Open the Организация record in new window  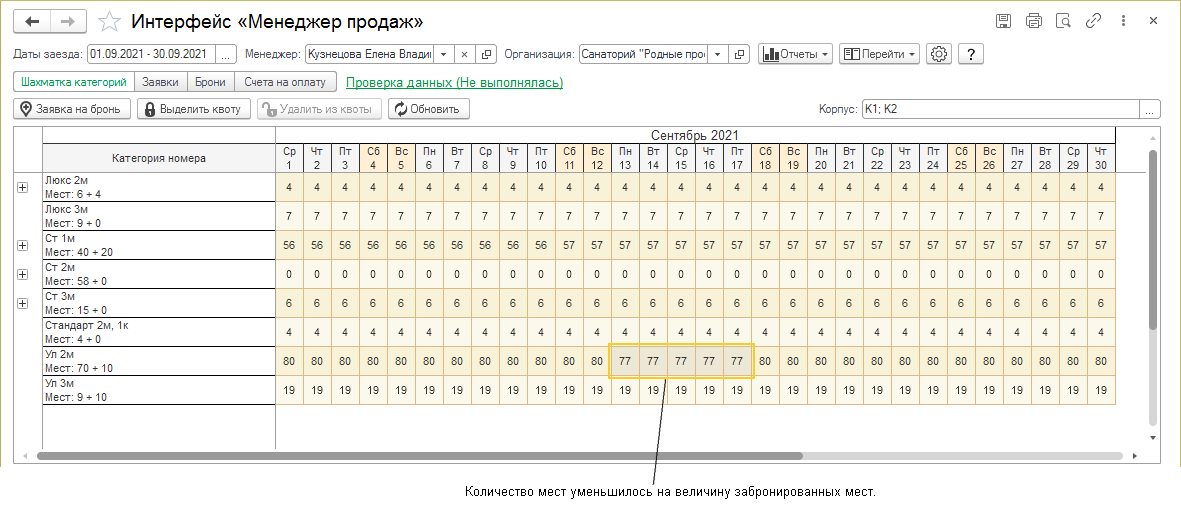pos(740,54)
